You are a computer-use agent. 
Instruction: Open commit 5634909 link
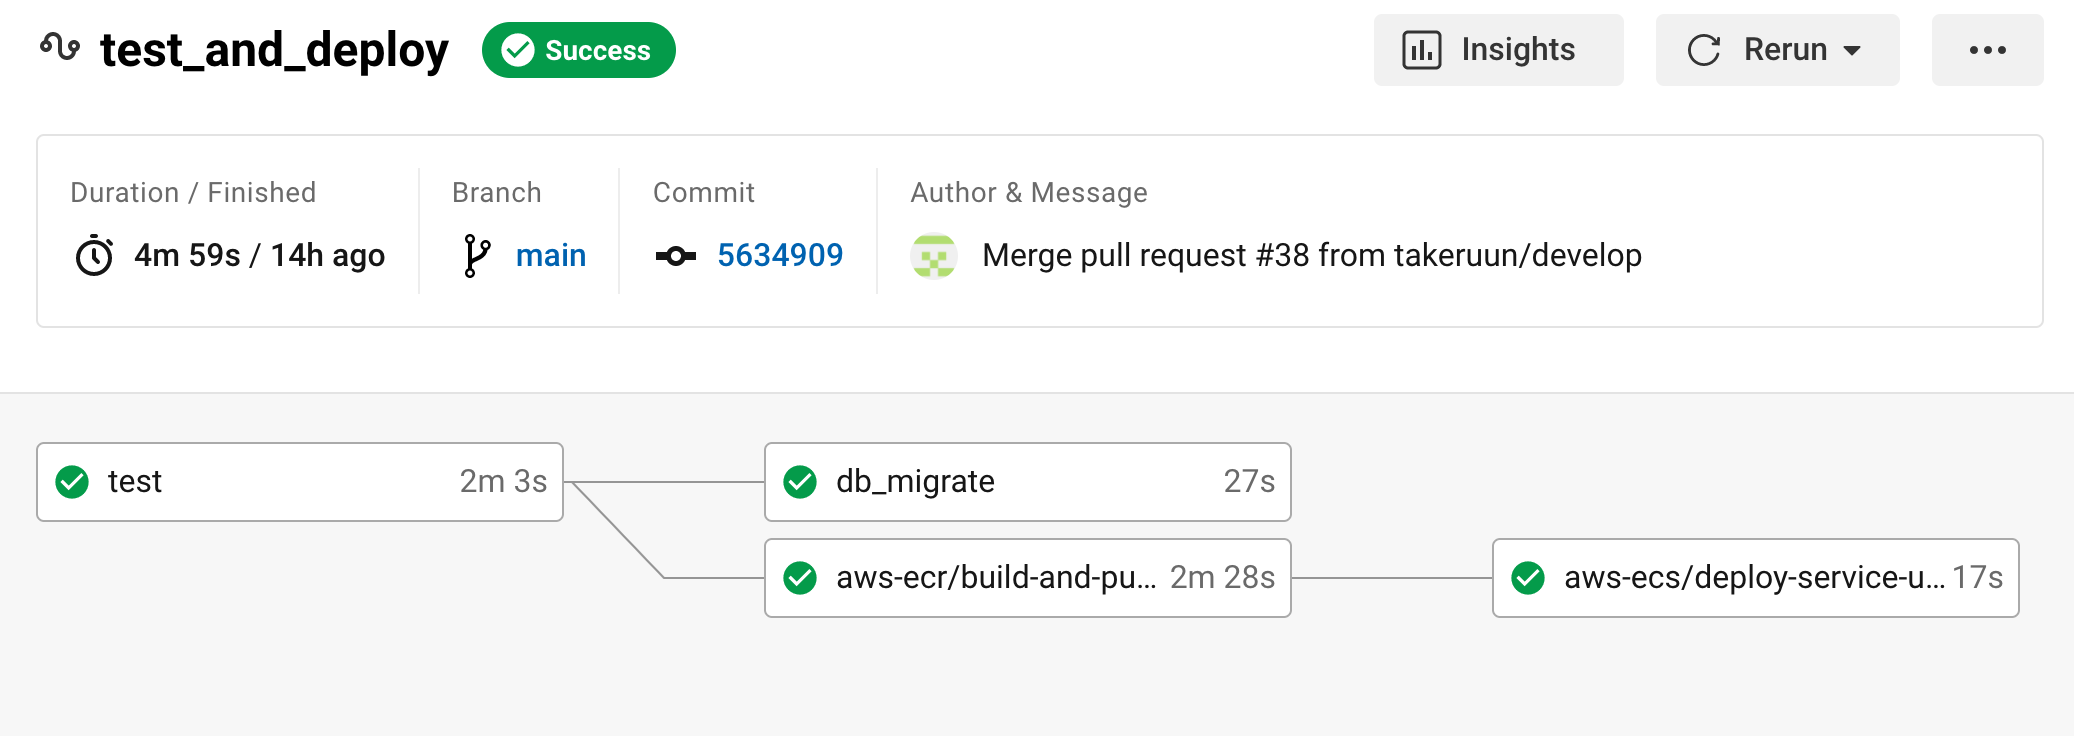click(x=780, y=256)
